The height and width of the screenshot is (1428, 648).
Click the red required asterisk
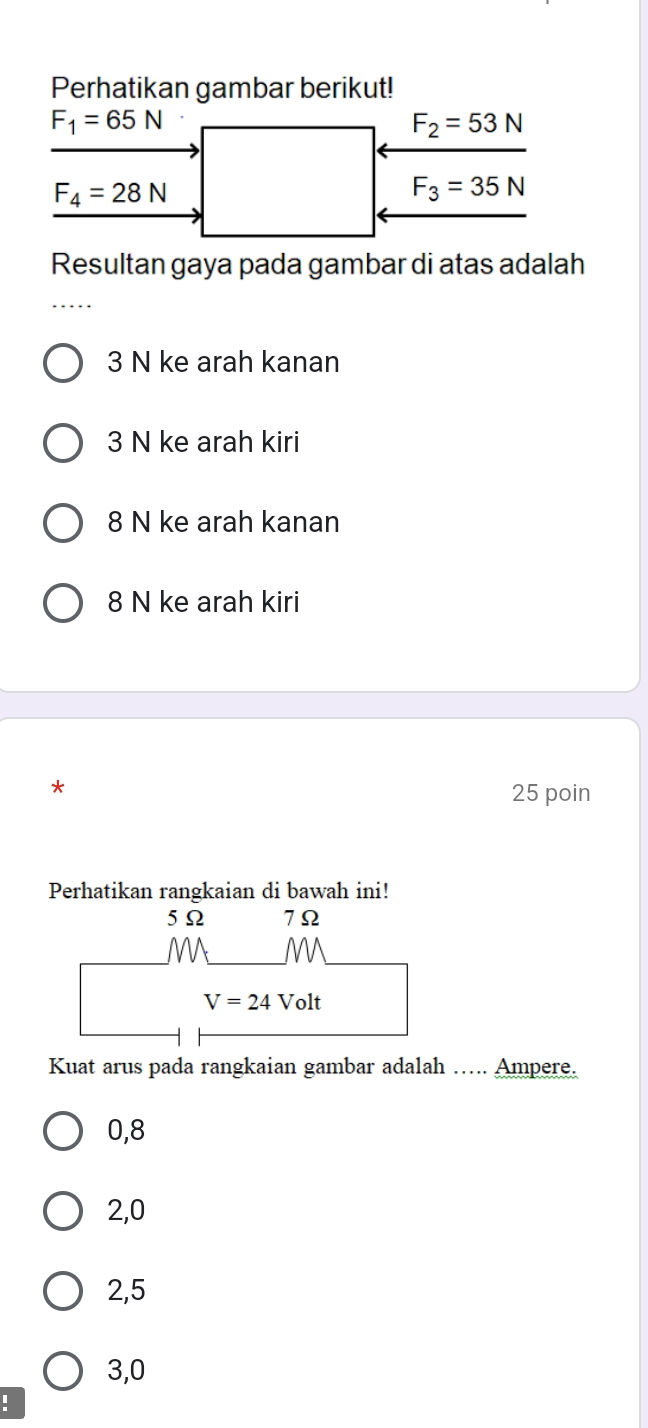[x=57, y=791]
